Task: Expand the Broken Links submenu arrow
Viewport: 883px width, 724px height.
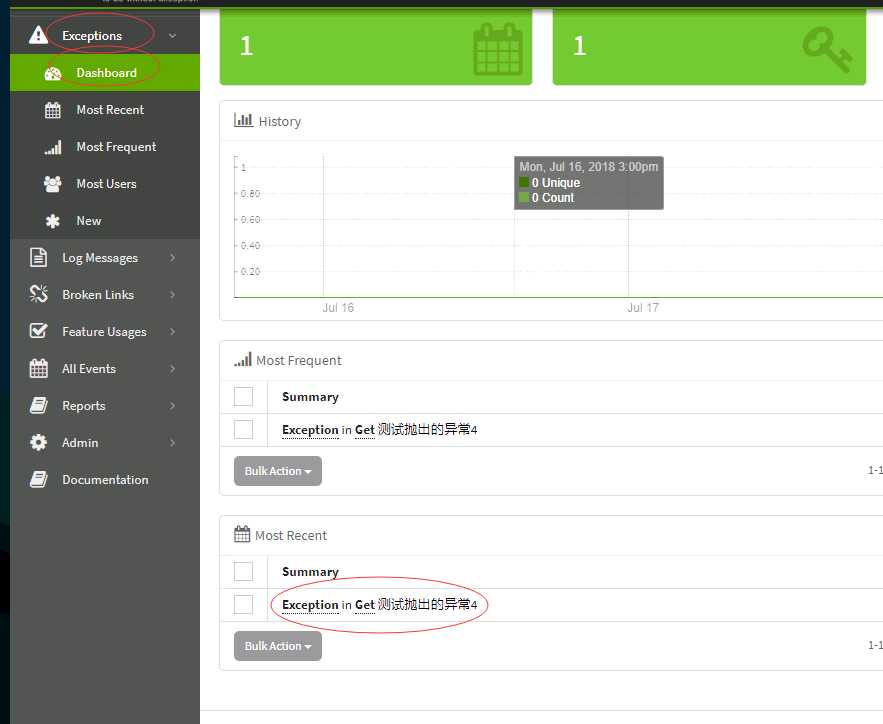Action: pos(172,294)
